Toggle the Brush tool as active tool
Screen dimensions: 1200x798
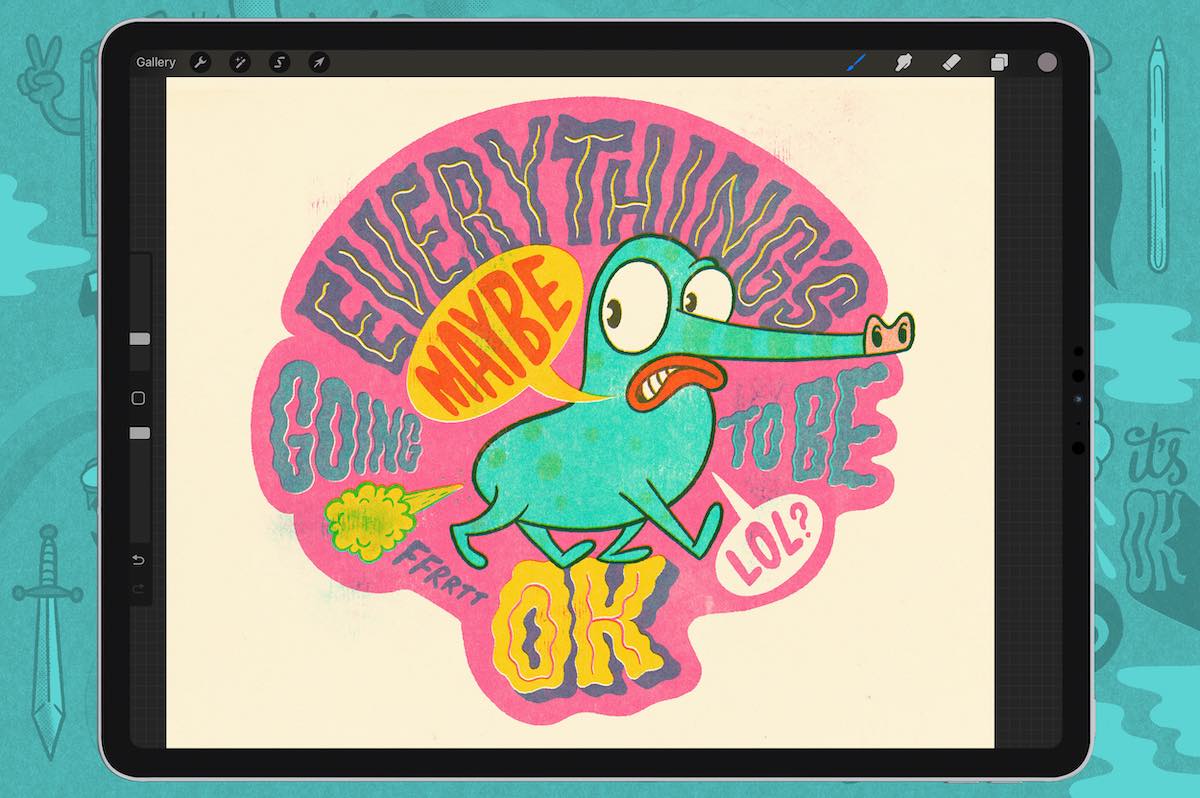coord(855,60)
